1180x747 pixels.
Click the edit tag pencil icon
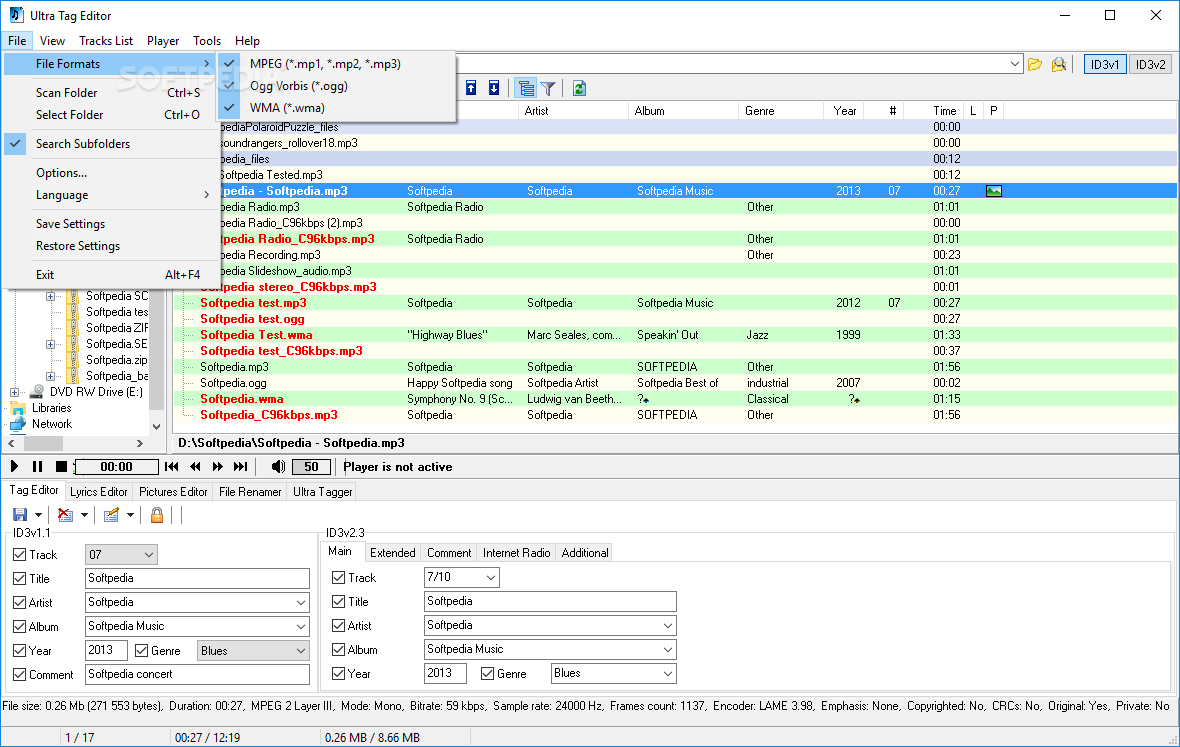pyautogui.click(x=111, y=515)
